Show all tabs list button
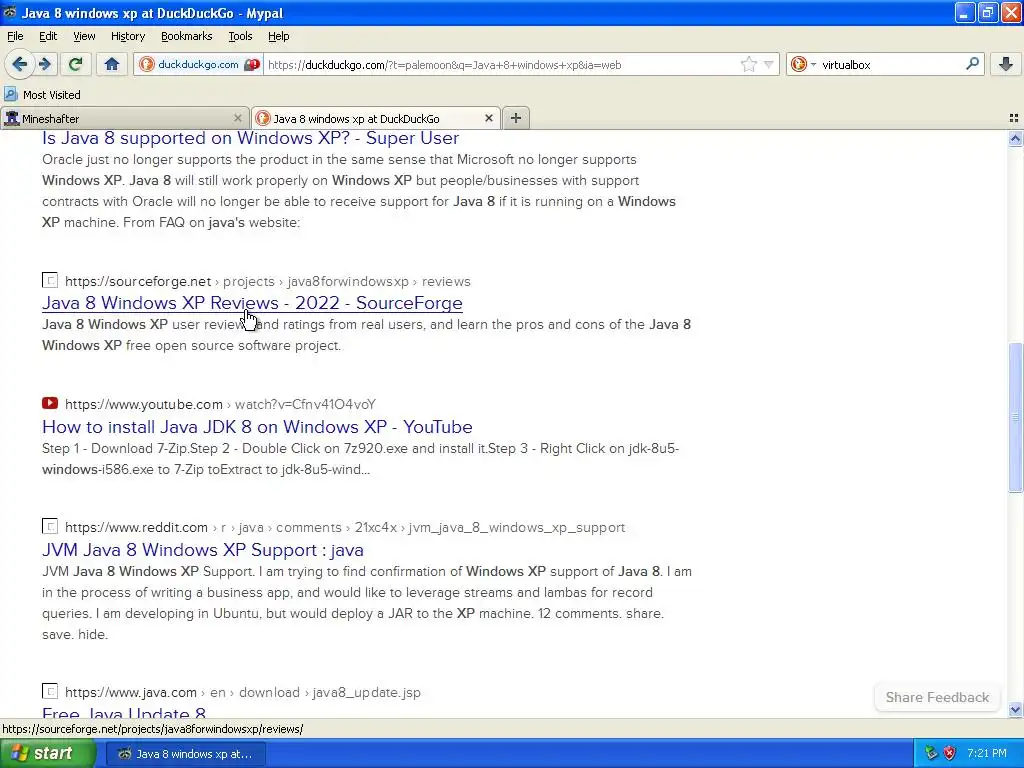This screenshot has width=1024, height=768. tap(1014, 118)
